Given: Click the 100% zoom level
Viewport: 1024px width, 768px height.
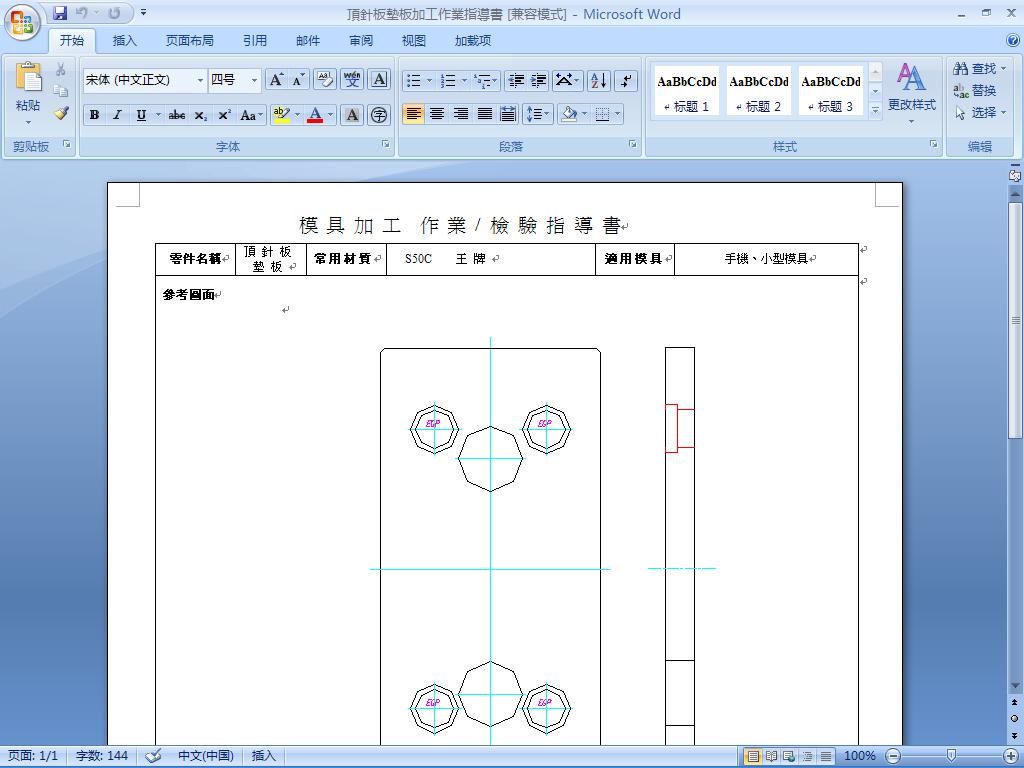Looking at the screenshot, I should [x=859, y=756].
